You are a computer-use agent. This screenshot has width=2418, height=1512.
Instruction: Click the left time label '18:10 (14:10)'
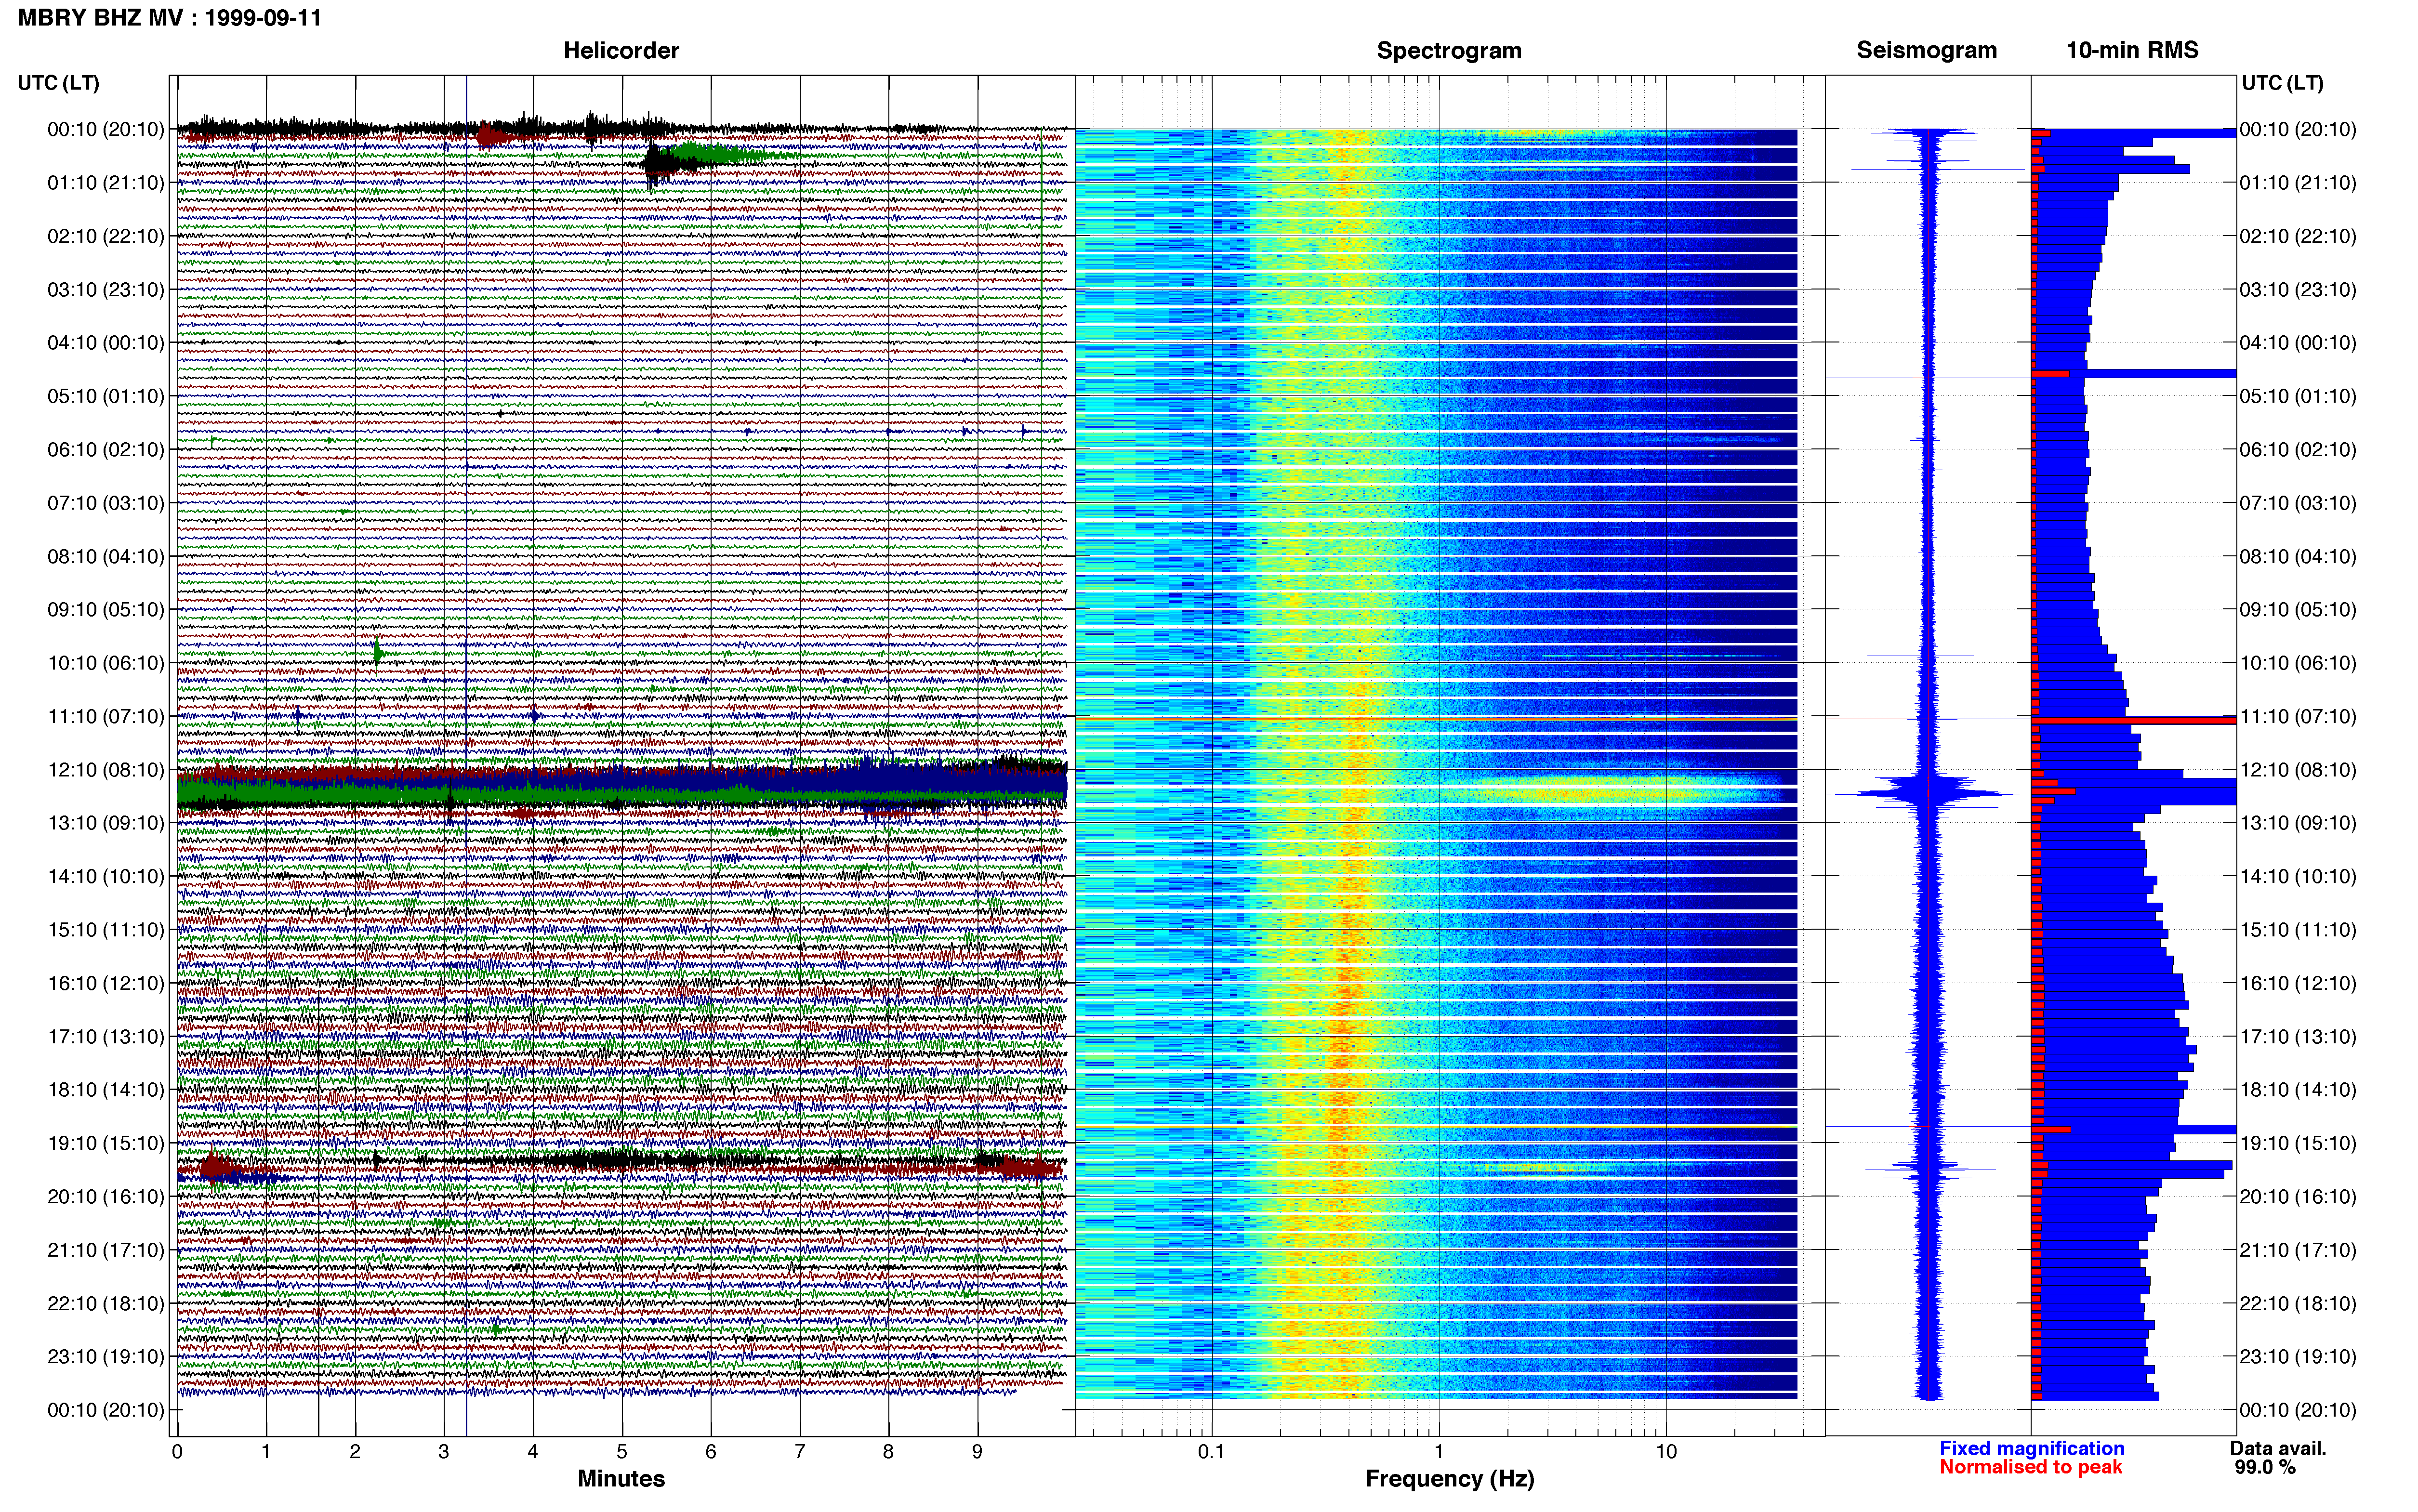point(106,1090)
